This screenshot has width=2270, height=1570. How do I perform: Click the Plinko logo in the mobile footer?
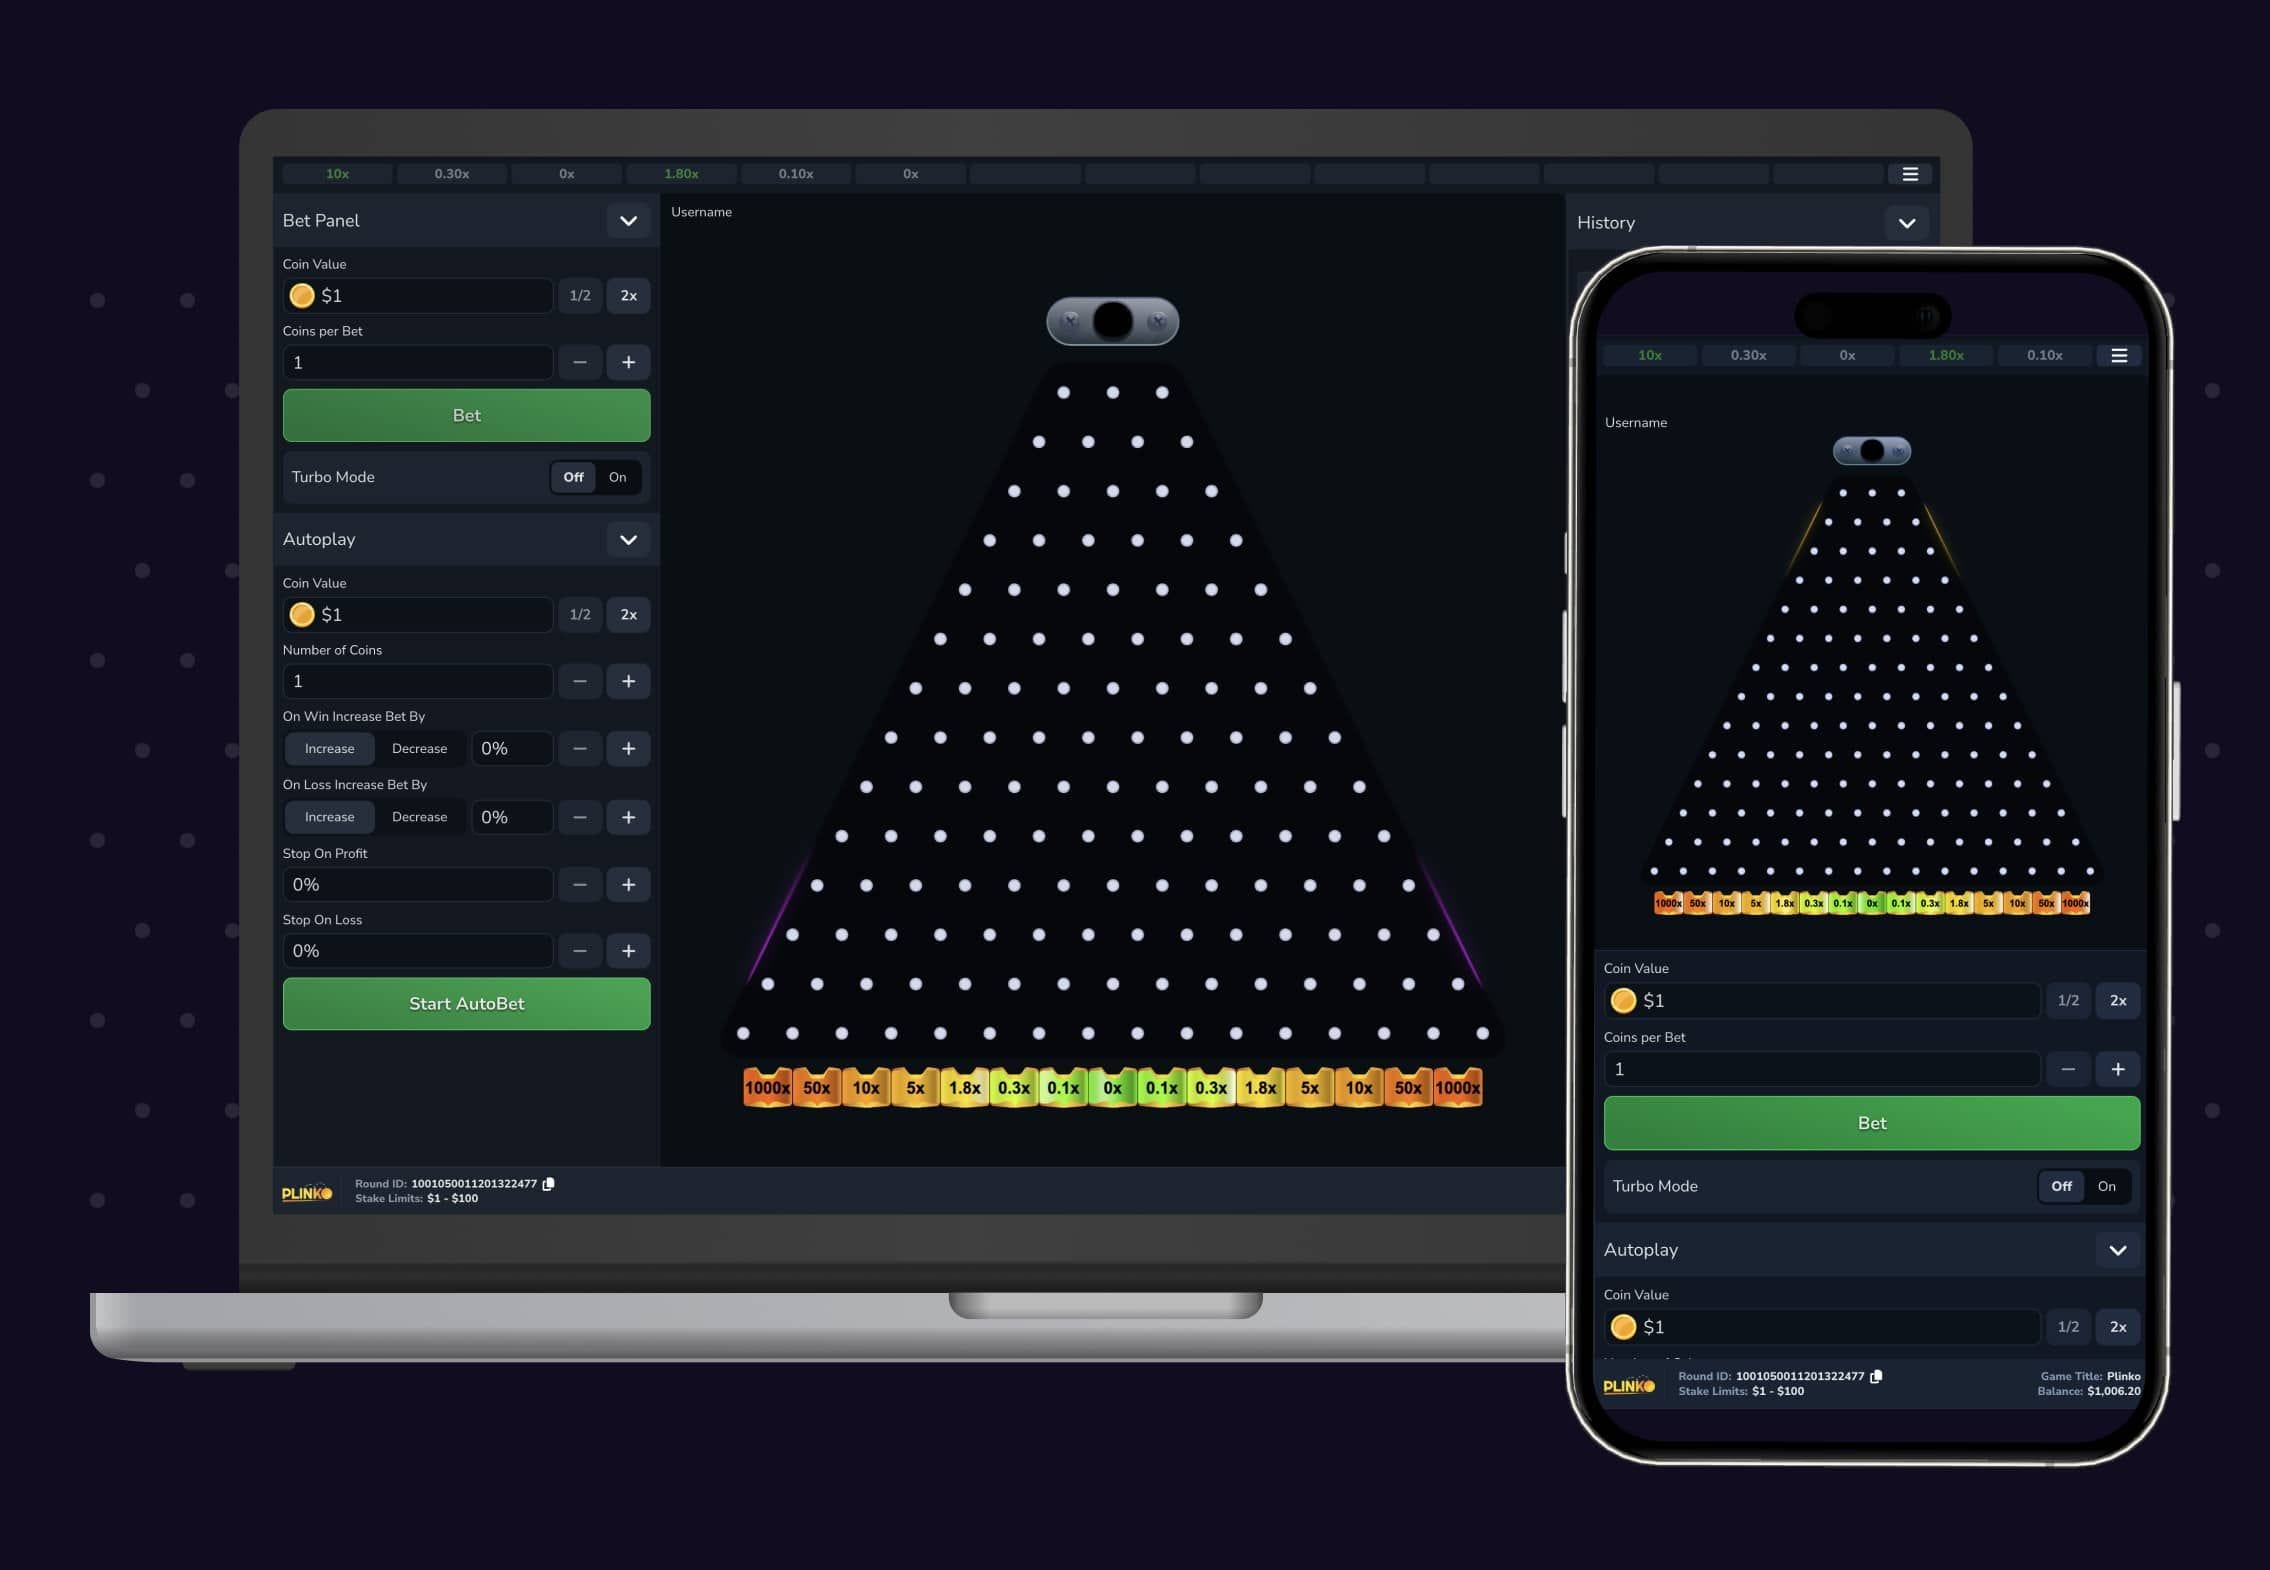point(1630,1383)
